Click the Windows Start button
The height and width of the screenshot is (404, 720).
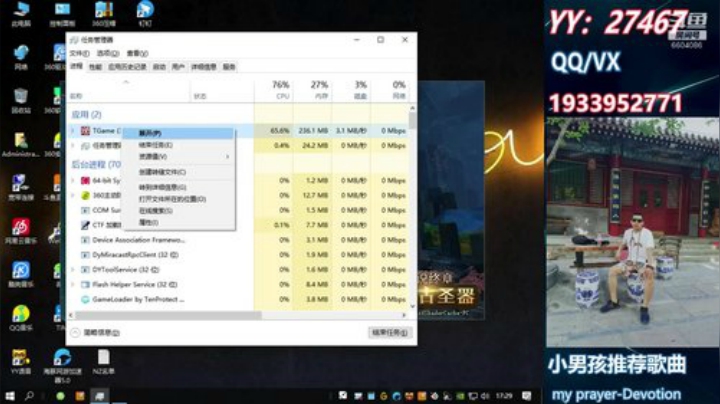point(9,396)
